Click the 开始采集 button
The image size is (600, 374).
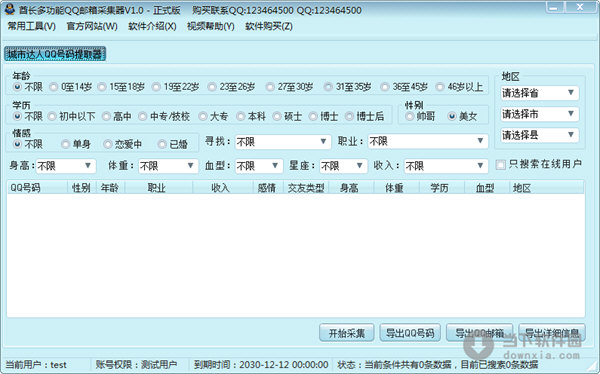pos(347,333)
